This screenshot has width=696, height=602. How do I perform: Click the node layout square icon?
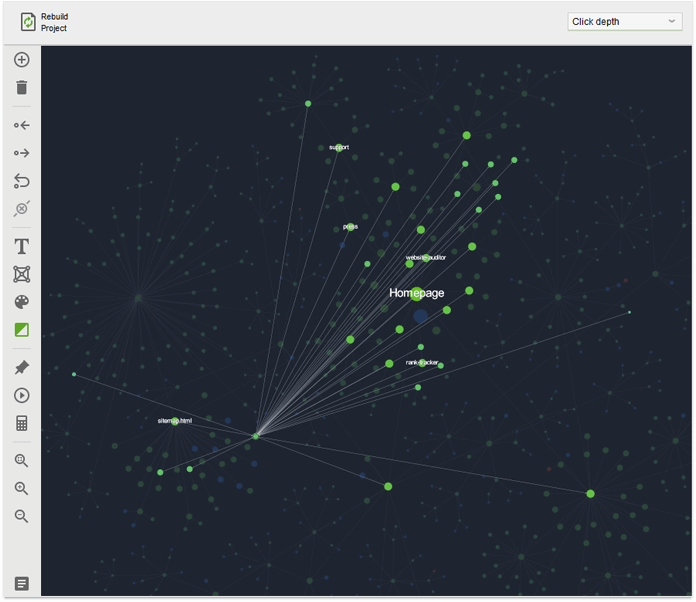(x=22, y=274)
